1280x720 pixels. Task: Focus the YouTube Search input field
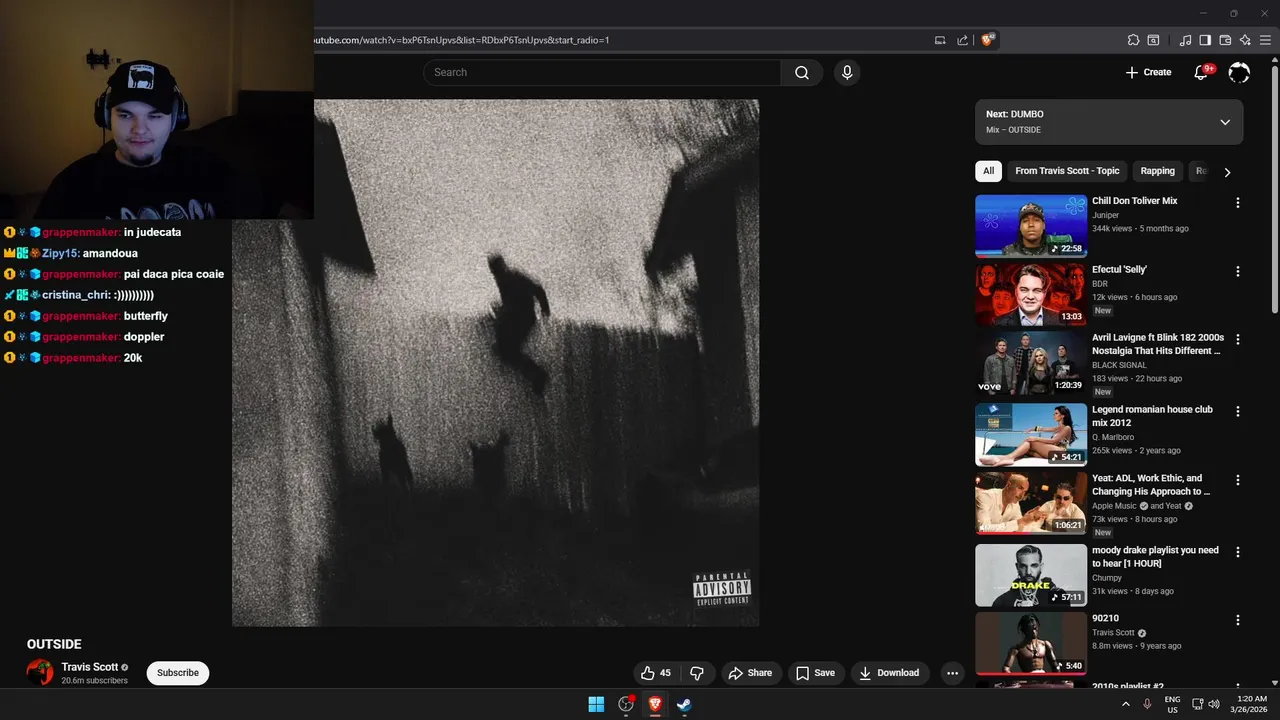(x=602, y=72)
